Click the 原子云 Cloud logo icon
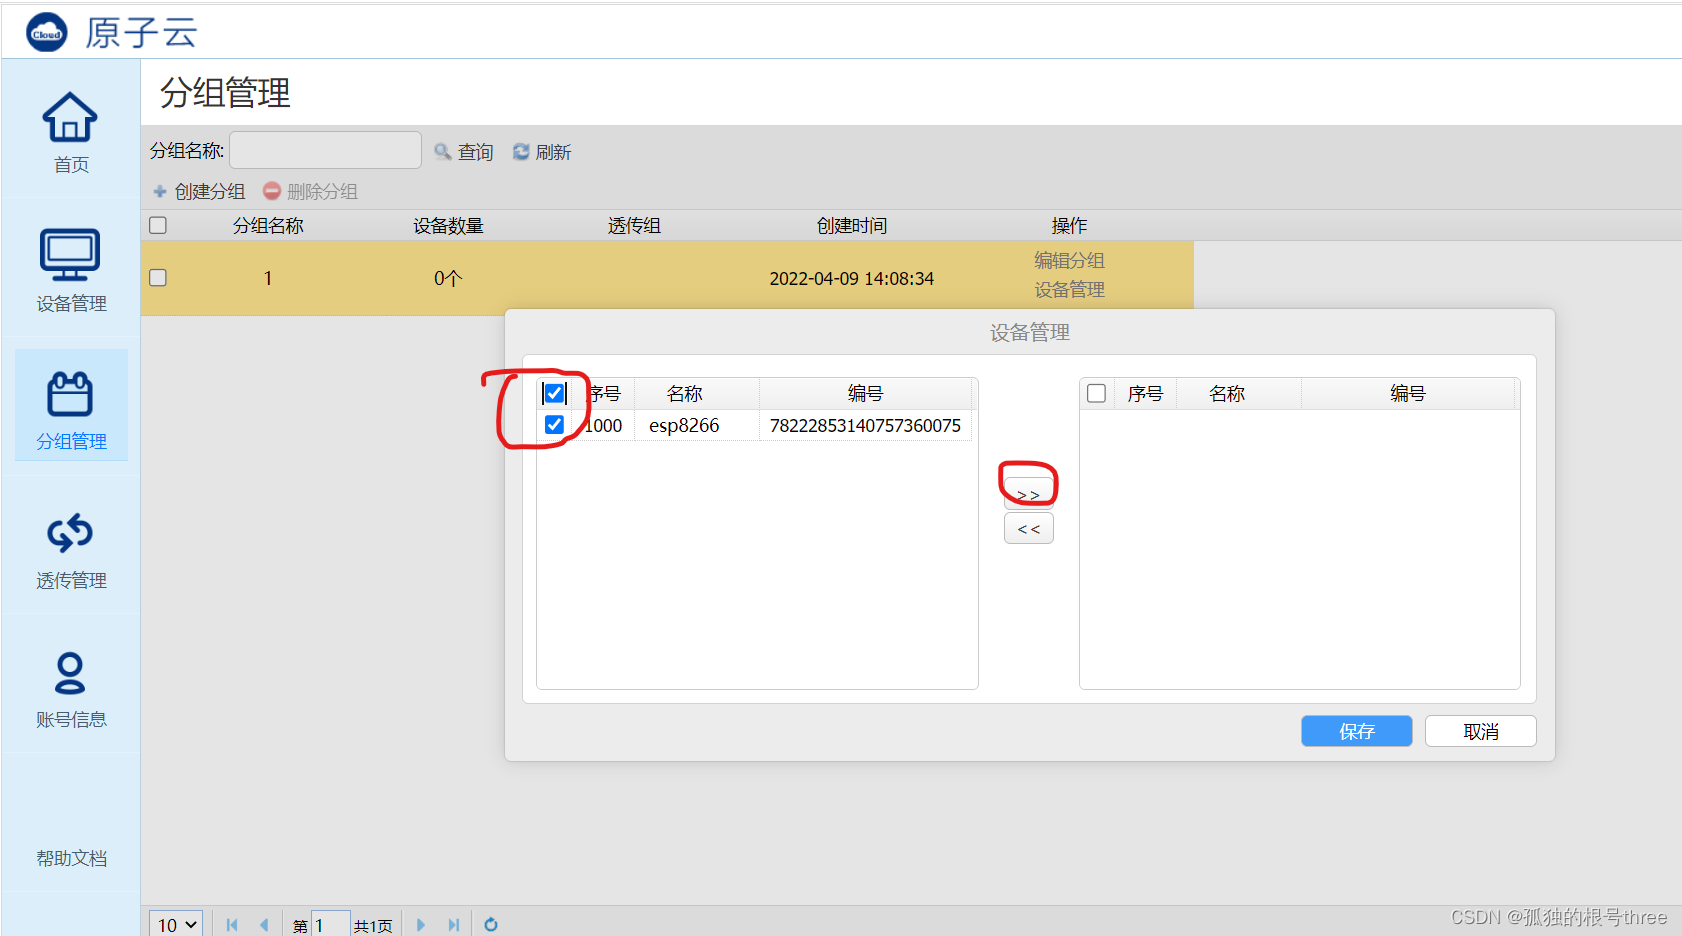The image size is (1682, 936). click(x=46, y=33)
